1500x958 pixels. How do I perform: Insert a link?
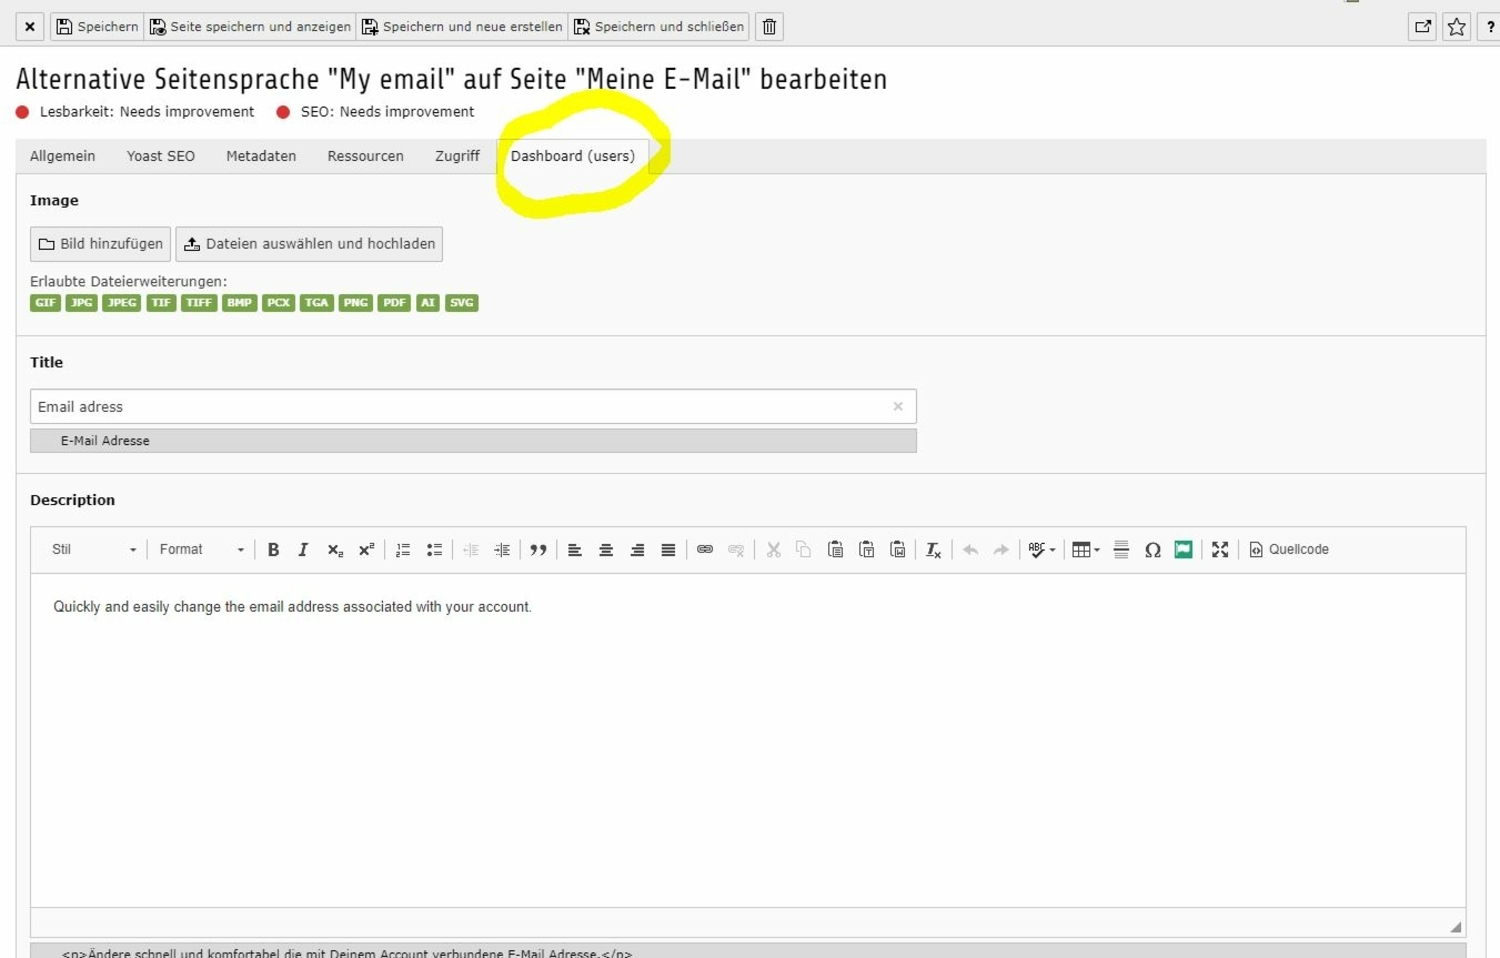pyautogui.click(x=705, y=550)
